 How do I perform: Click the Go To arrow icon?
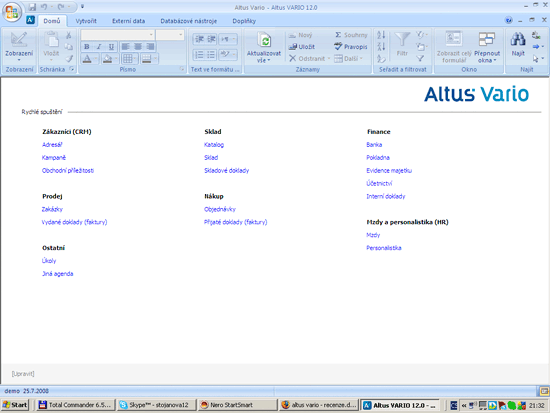(x=537, y=47)
